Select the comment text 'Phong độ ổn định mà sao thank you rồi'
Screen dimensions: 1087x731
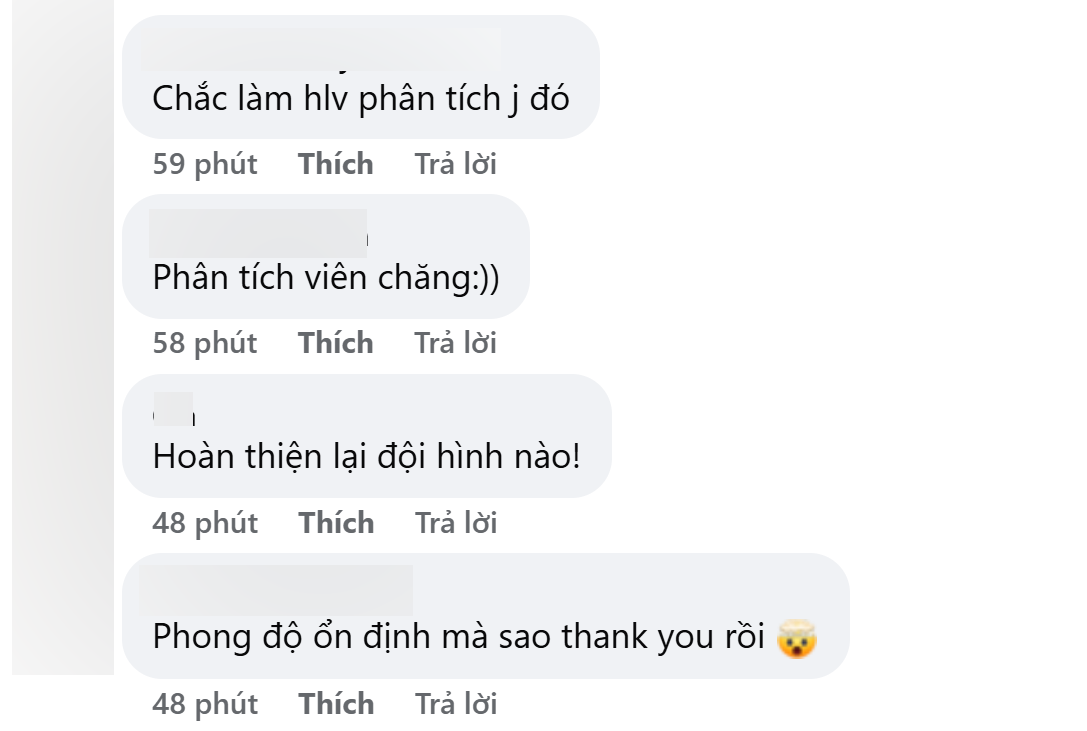pyautogui.click(x=460, y=636)
